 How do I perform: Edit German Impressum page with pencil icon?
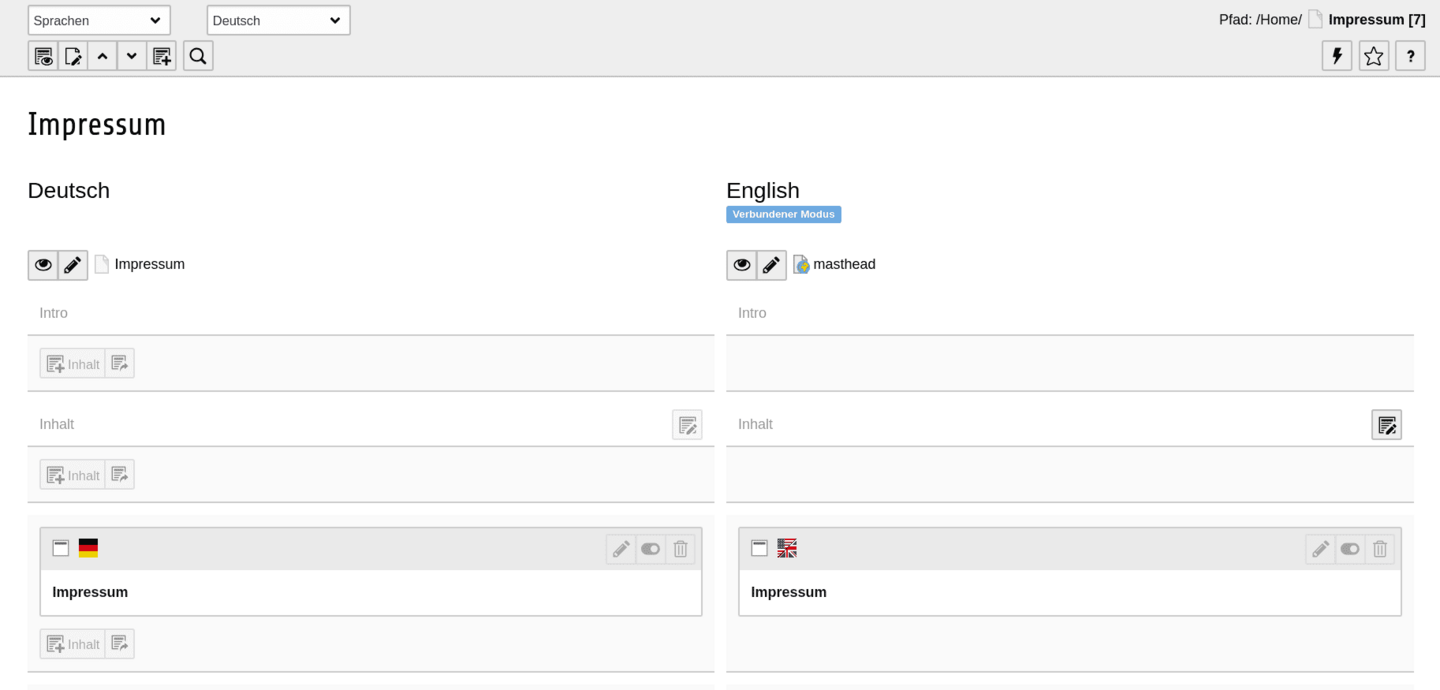tap(73, 265)
